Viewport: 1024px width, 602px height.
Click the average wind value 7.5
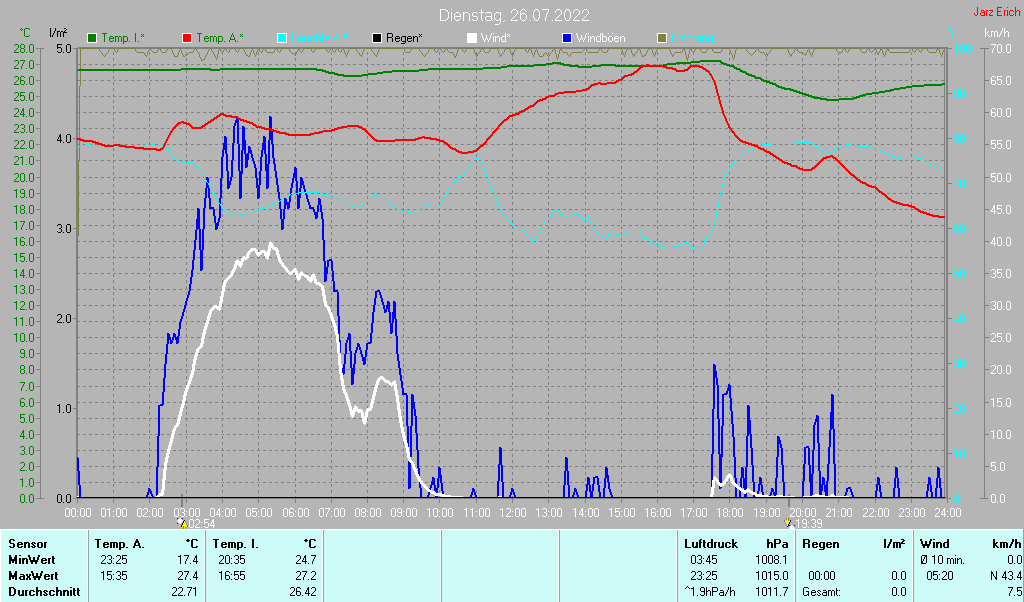[1014, 592]
